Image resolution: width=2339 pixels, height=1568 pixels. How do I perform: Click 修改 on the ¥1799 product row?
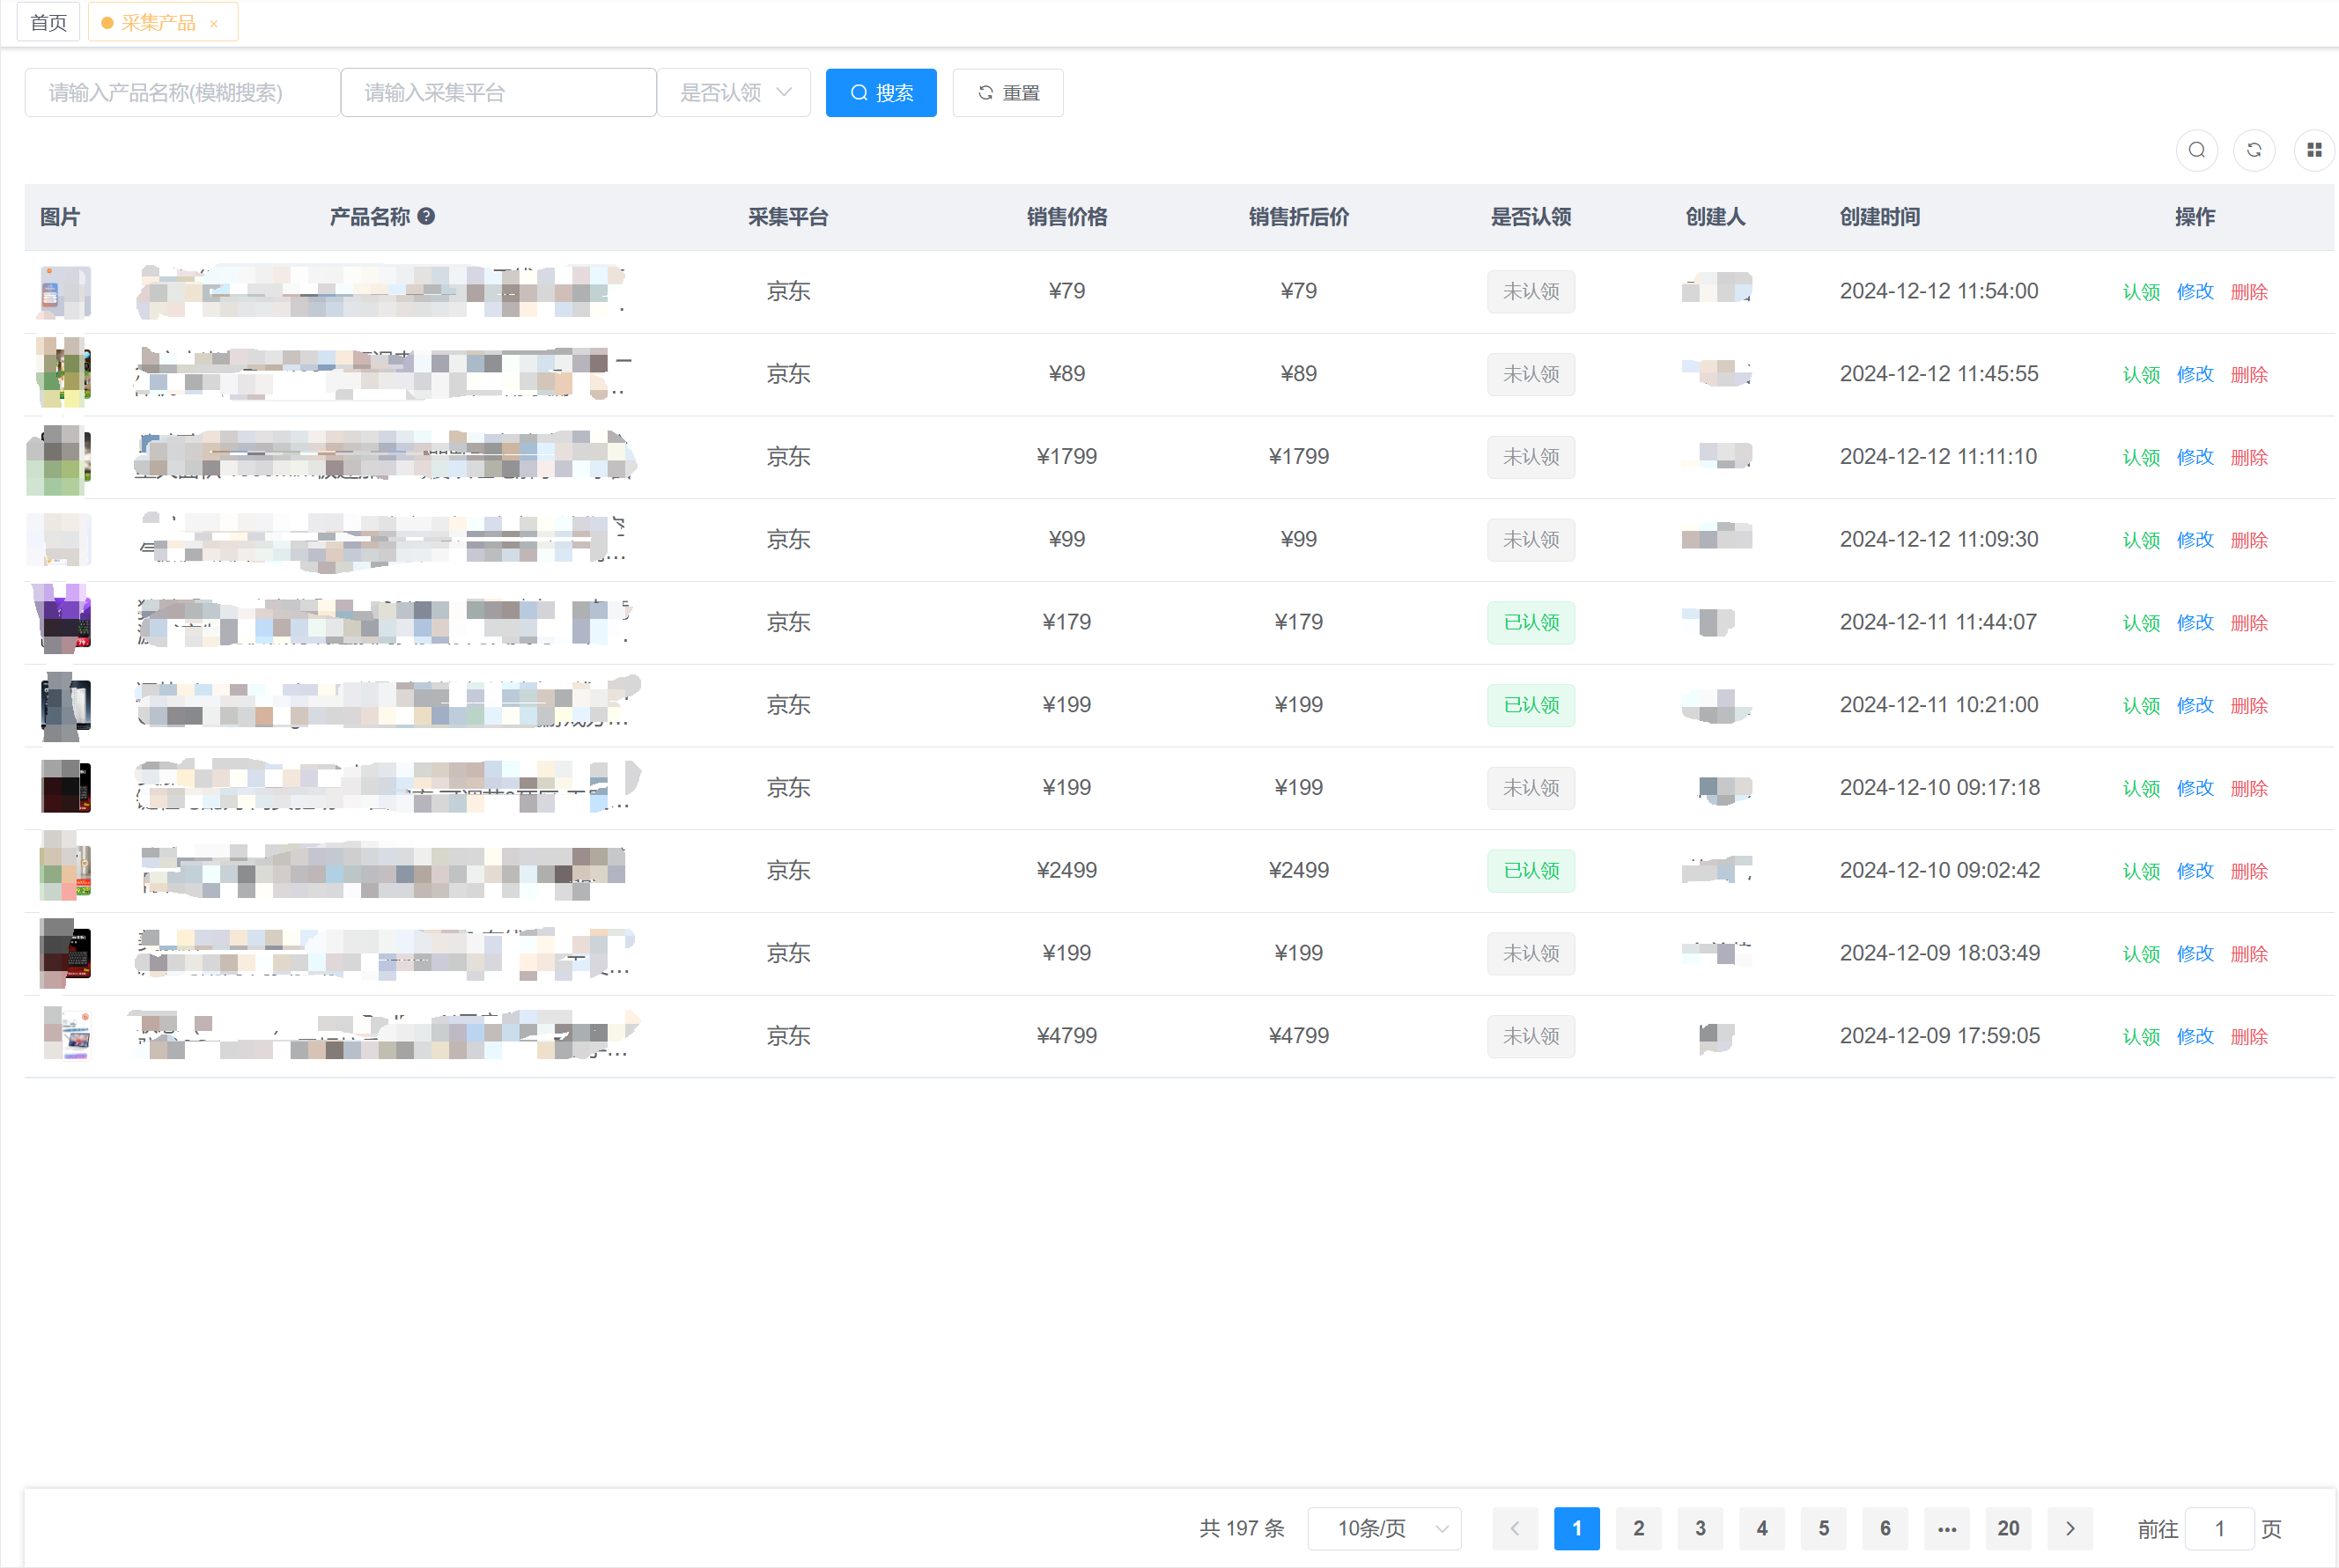tap(2195, 457)
